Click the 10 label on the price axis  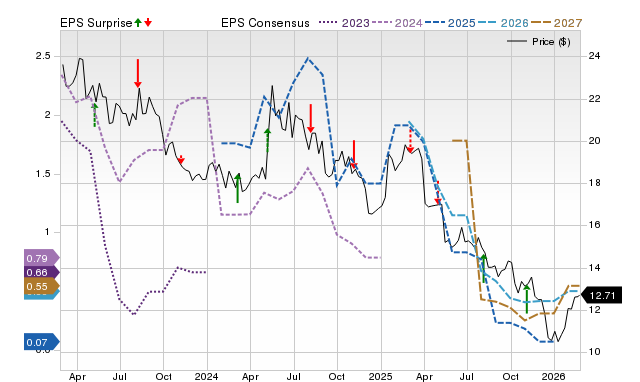[x=595, y=351]
